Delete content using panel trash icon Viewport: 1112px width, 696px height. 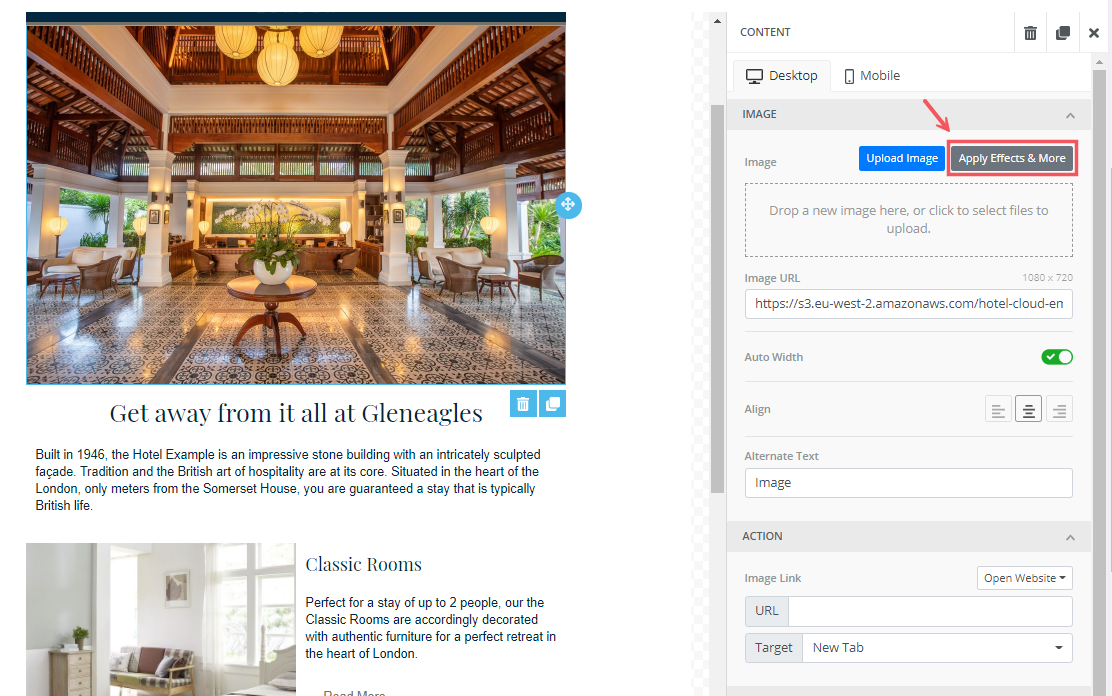pyautogui.click(x=1030, y=33)
